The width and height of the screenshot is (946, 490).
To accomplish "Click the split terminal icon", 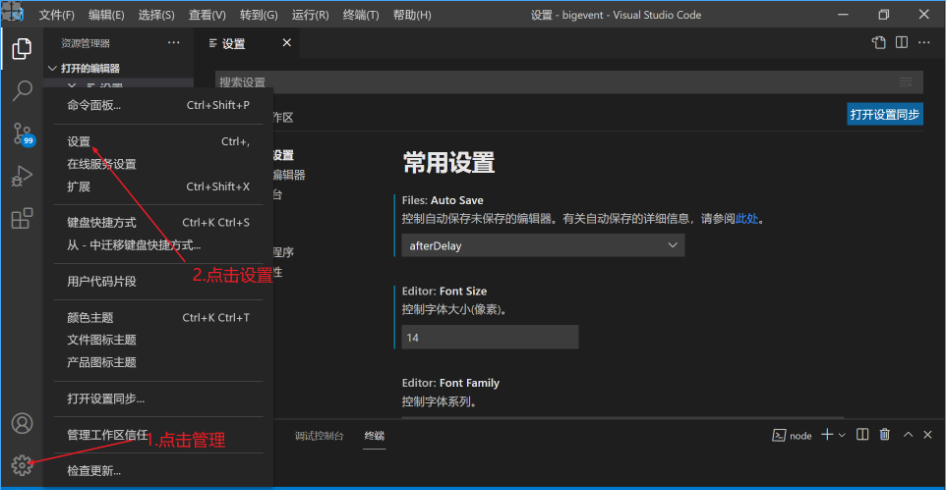I will (863, 435).
